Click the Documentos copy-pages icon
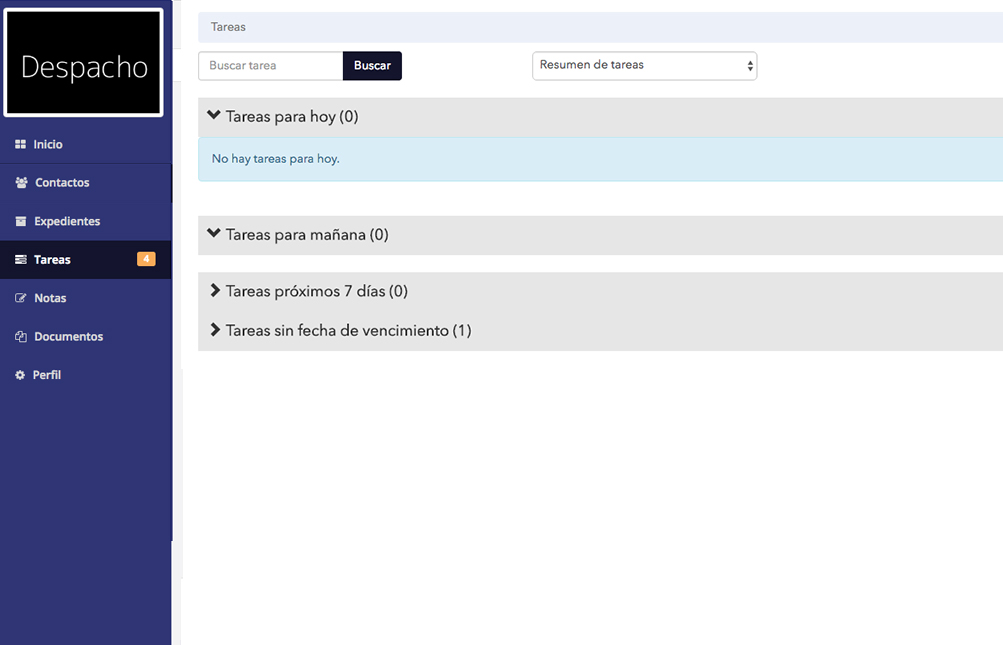The width and height of the screenshot is (1003, 645). pyautogui.click(x=20, y=337)
